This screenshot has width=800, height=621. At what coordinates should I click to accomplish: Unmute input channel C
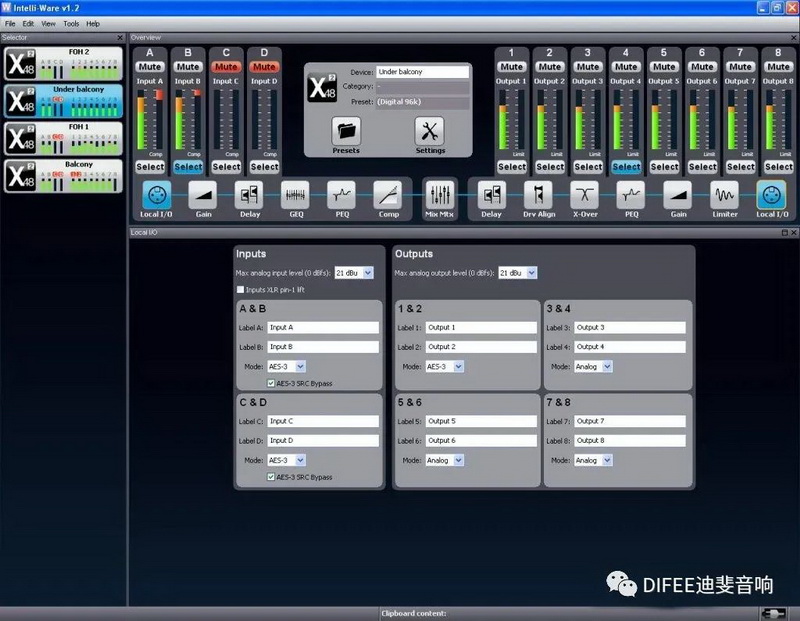(x=226, y=67)
